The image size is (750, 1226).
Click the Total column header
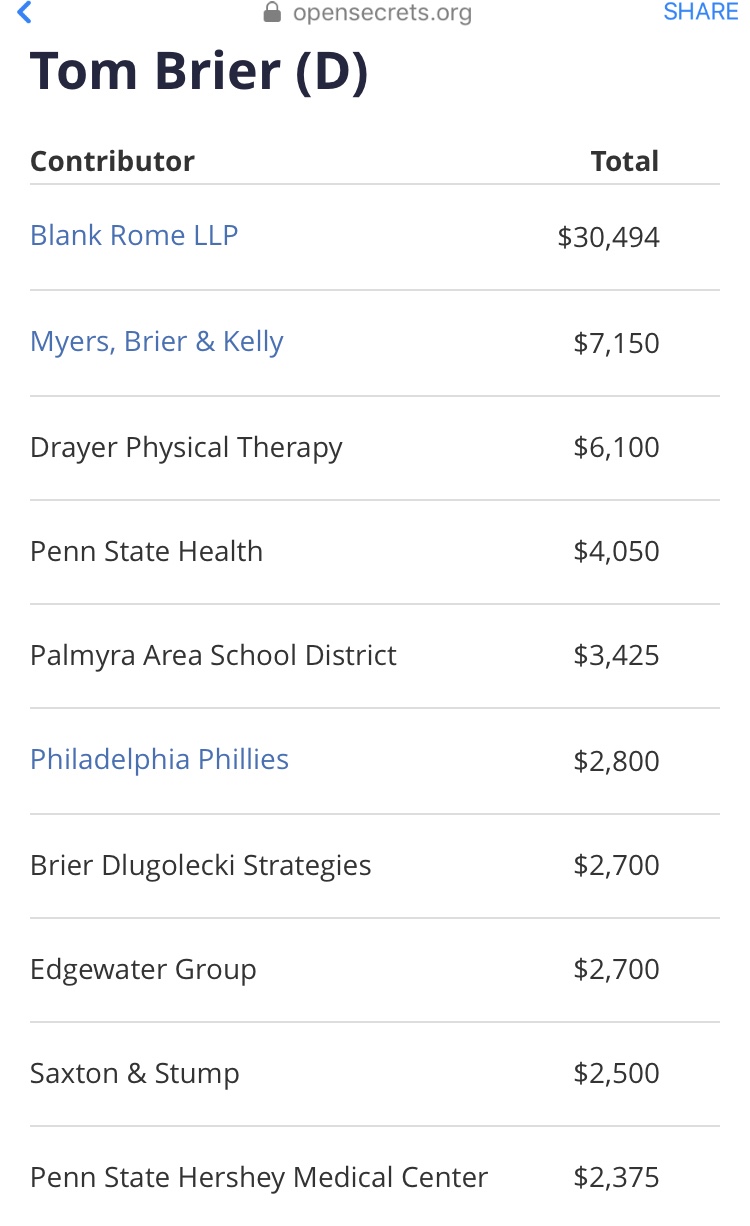pyautogui.click(x=624, y=161)
